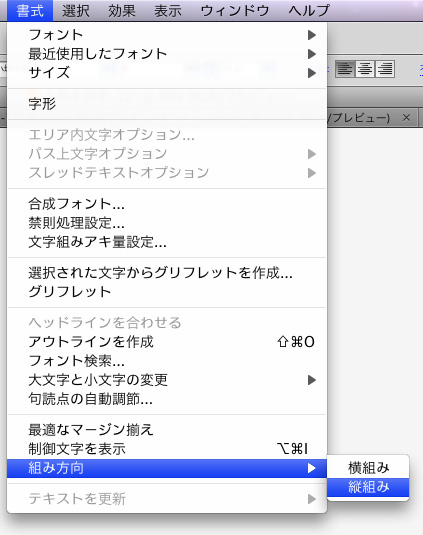This screenshot has height=535, width=423.
Task: Open the 効果 menu
Action: coord(122,11)
